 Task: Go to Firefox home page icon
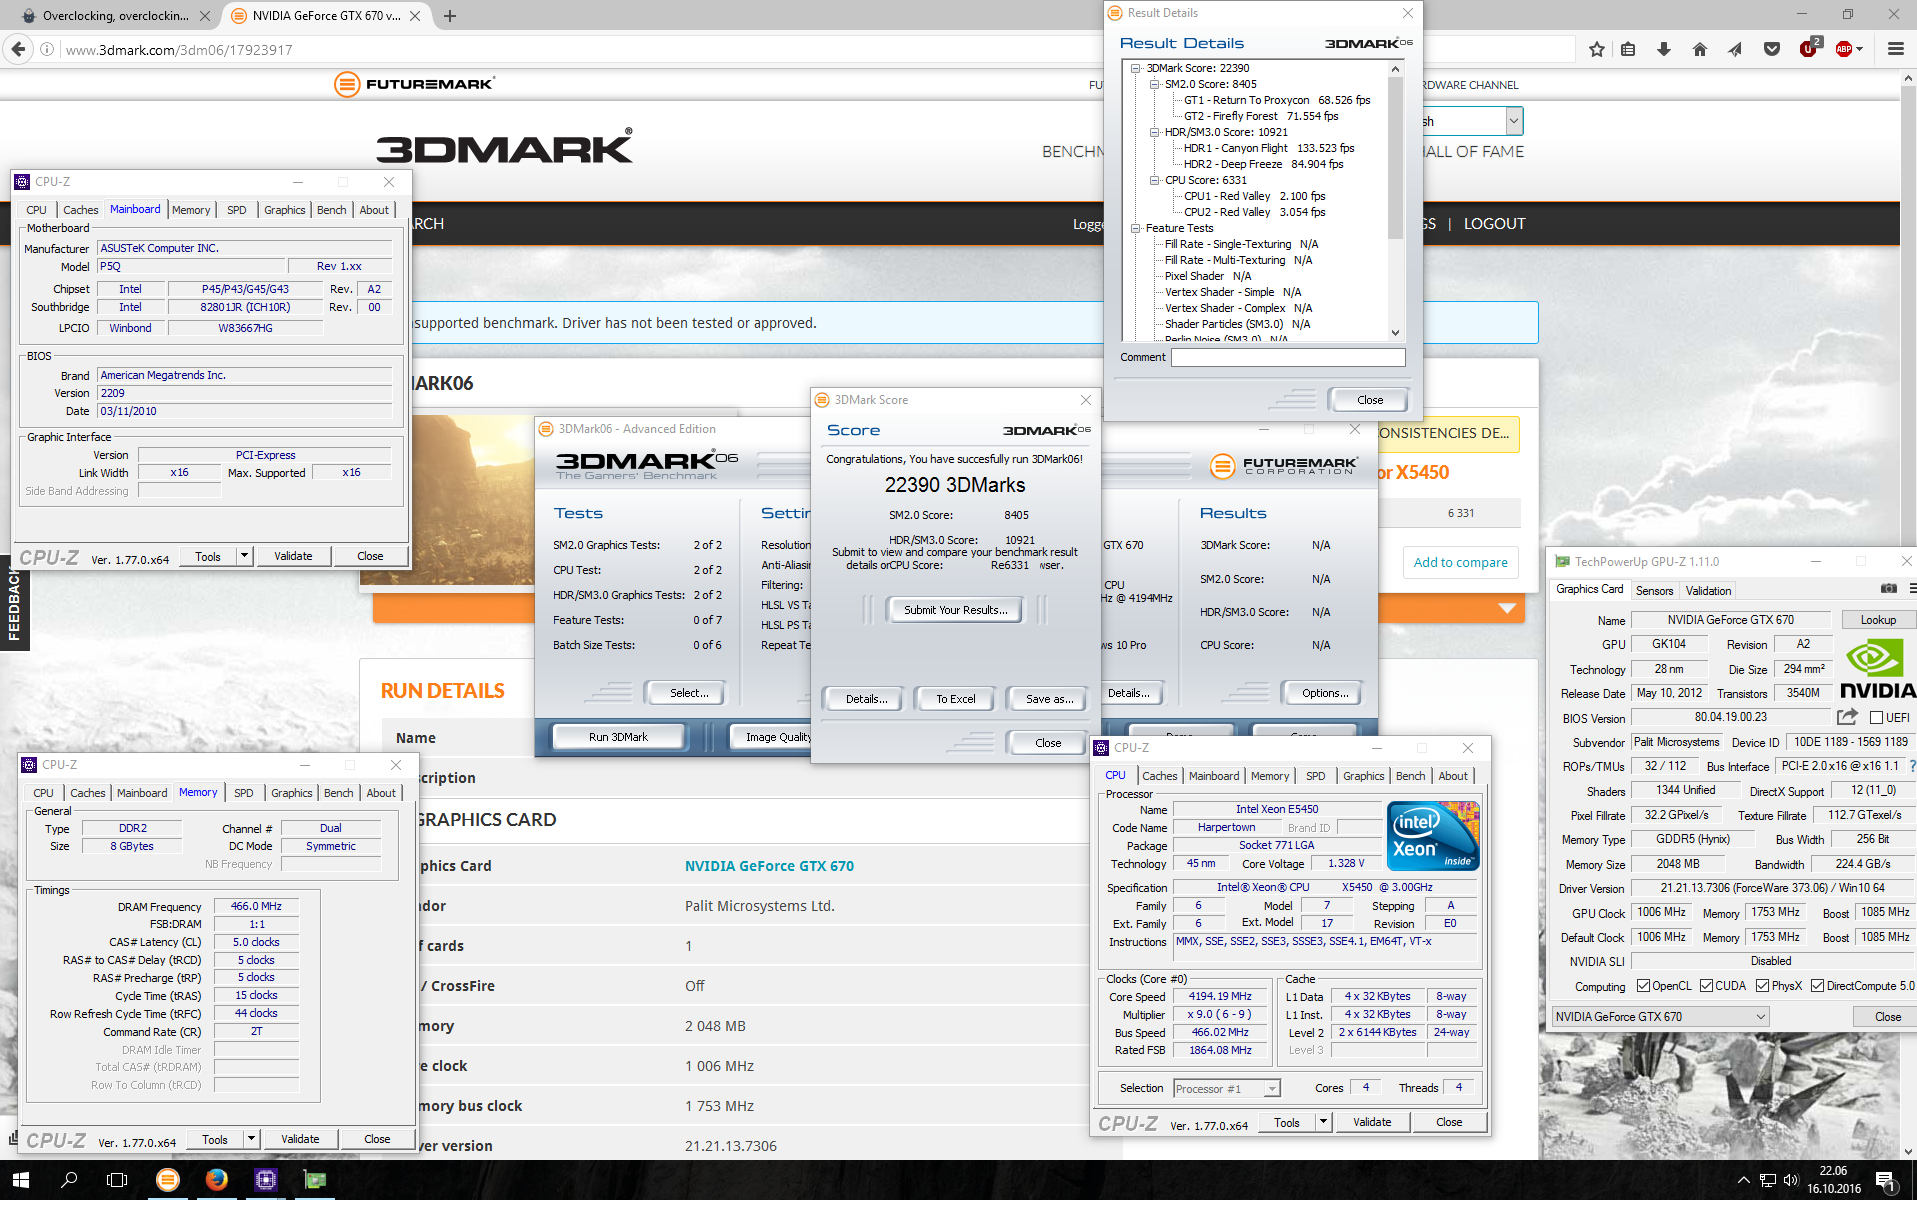pyautogui.click(x=1700, y=49)
